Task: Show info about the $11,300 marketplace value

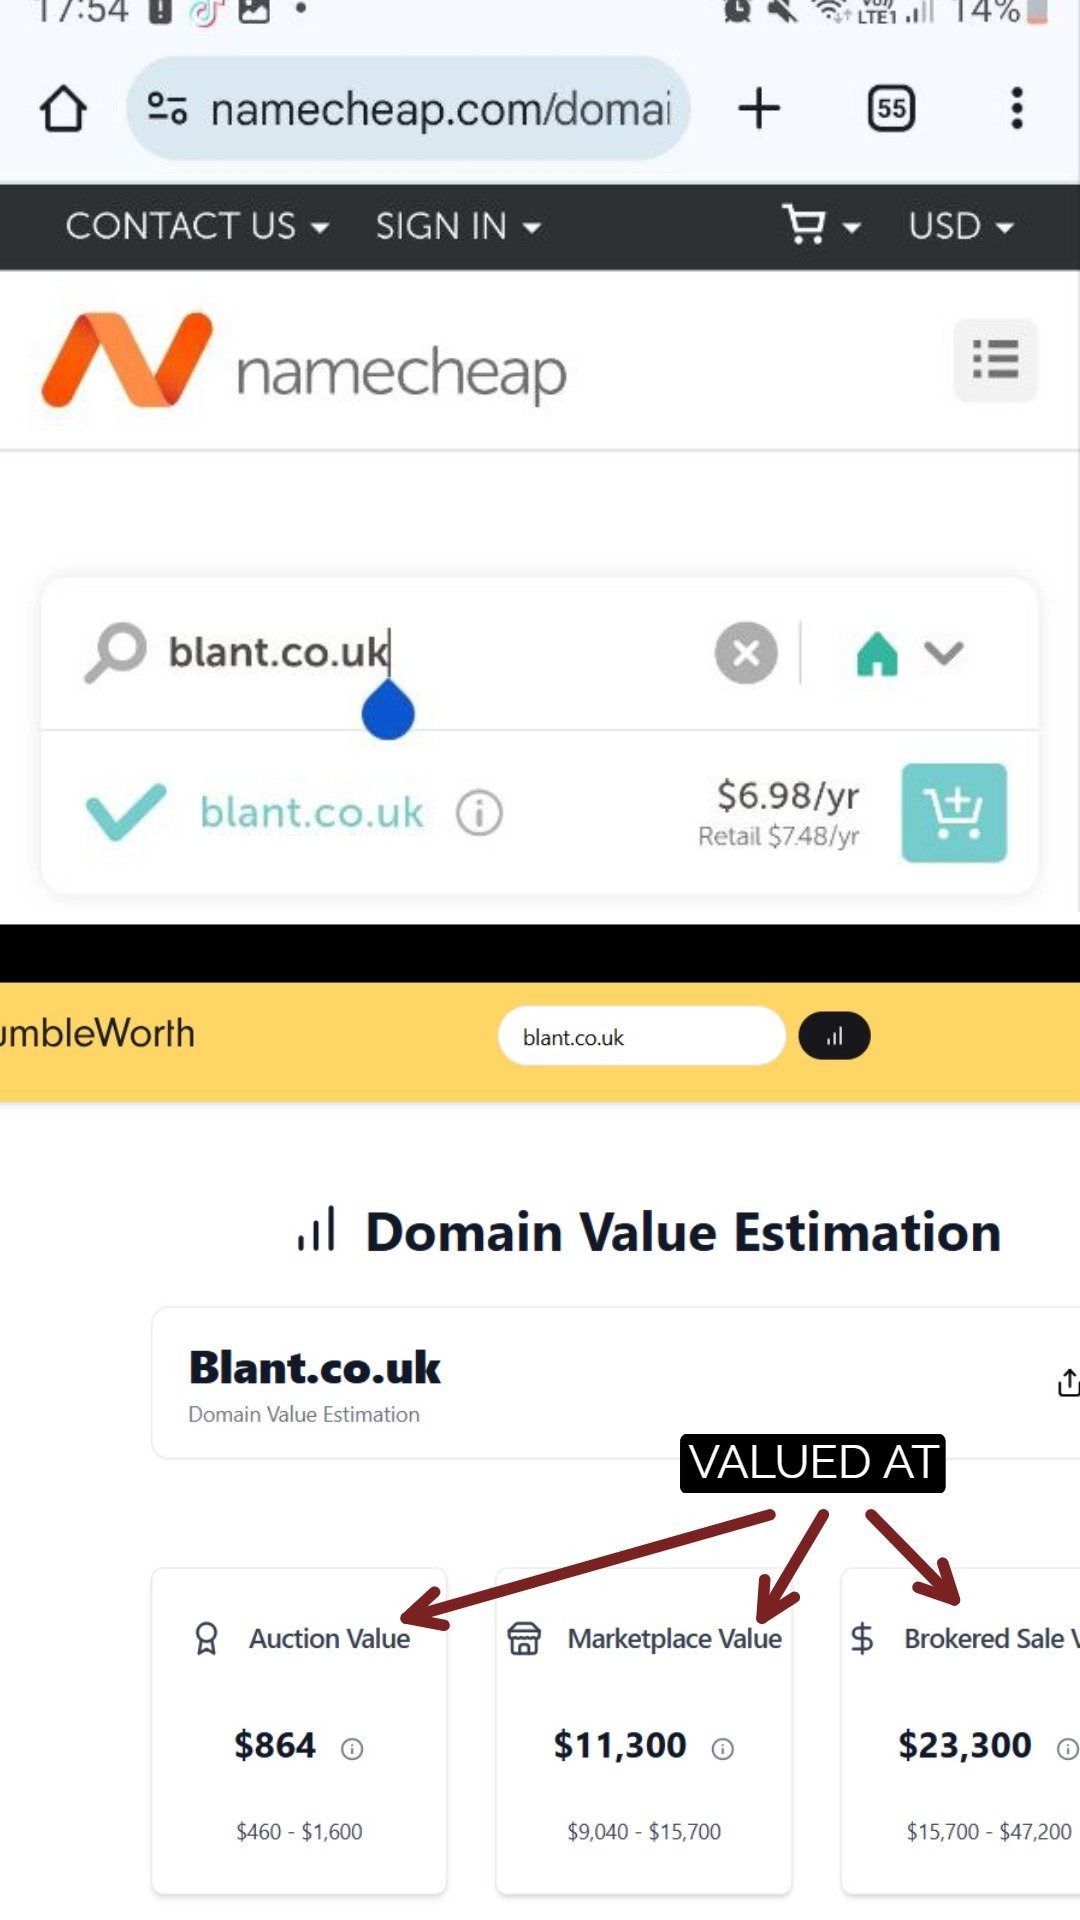Action: click(x=722, y=1749)
